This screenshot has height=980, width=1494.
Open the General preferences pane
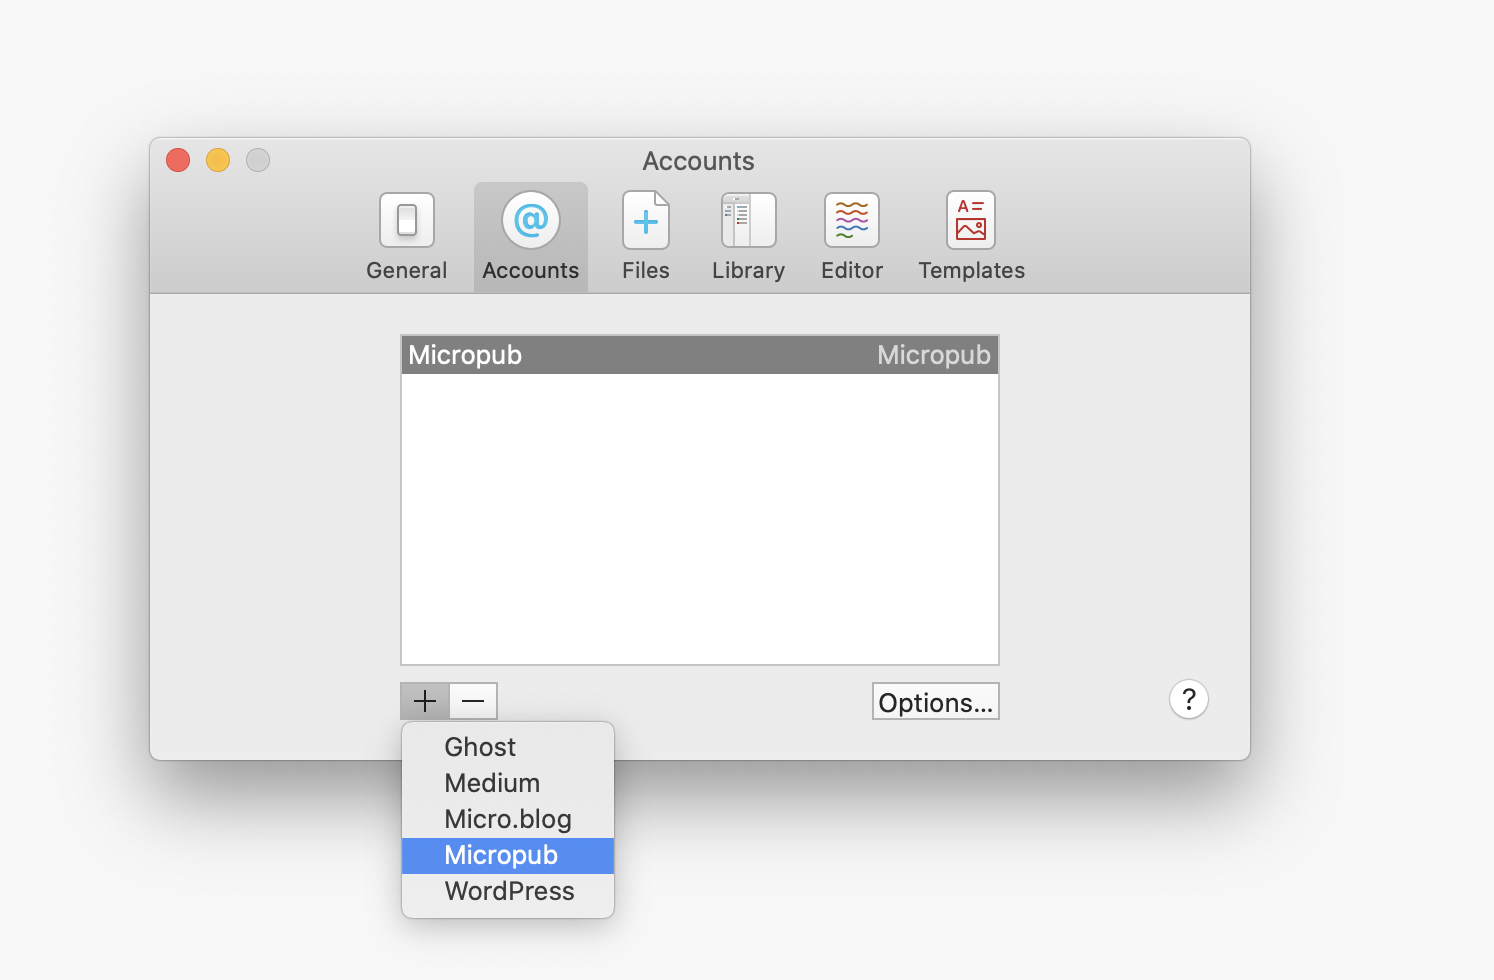406,237
